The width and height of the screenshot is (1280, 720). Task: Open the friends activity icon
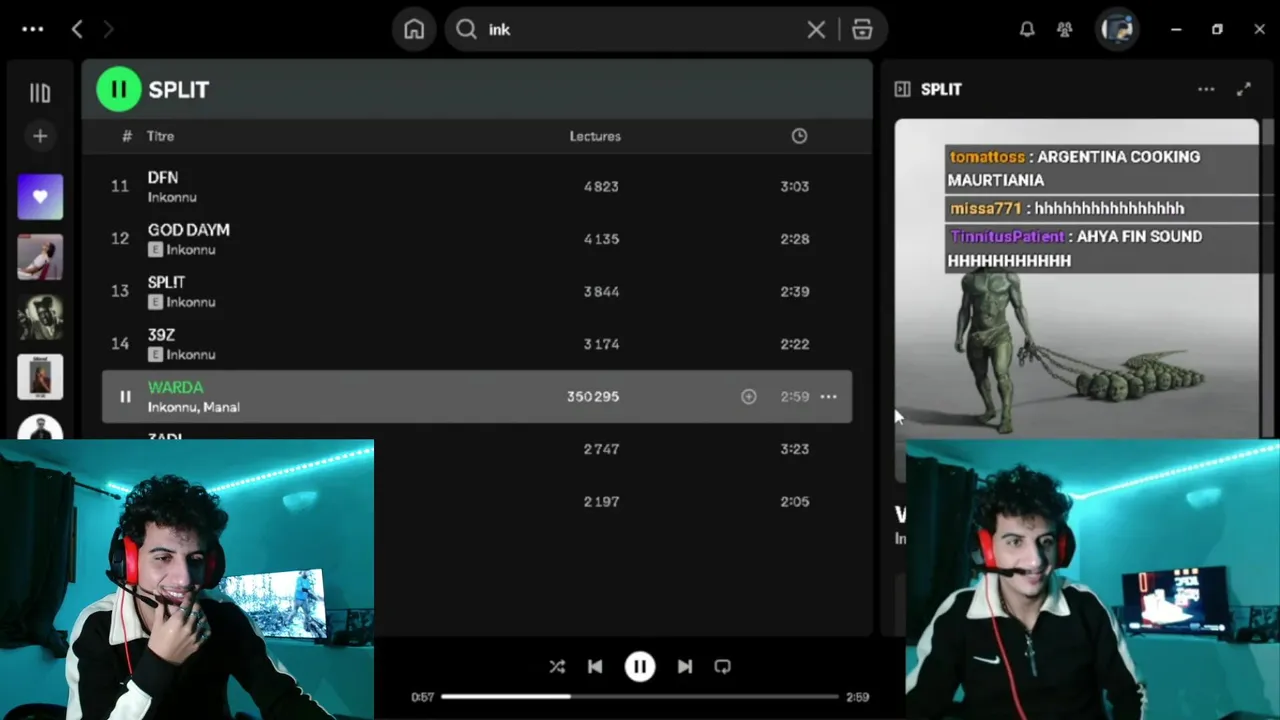tap(1065, 29)
